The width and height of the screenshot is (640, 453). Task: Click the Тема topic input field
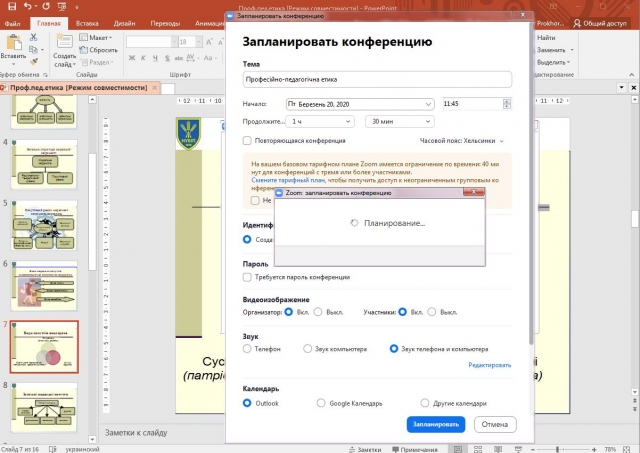point(377,79)
